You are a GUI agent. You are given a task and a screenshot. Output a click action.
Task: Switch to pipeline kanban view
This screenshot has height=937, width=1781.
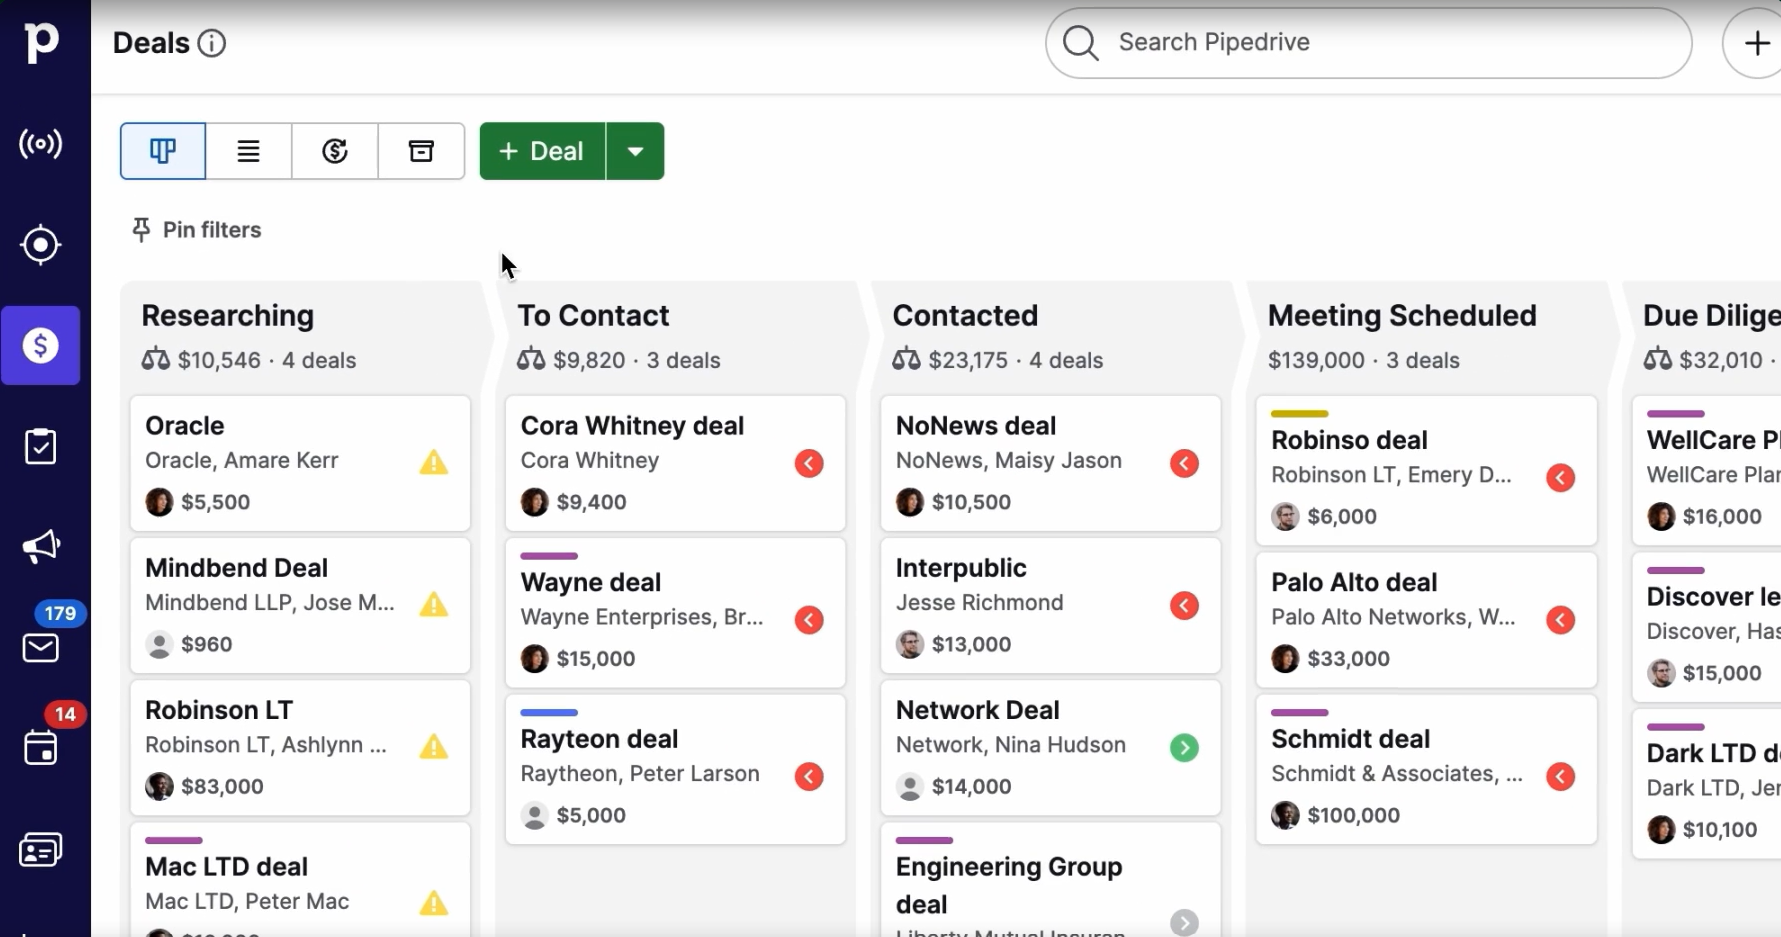[x=163, y=151]
